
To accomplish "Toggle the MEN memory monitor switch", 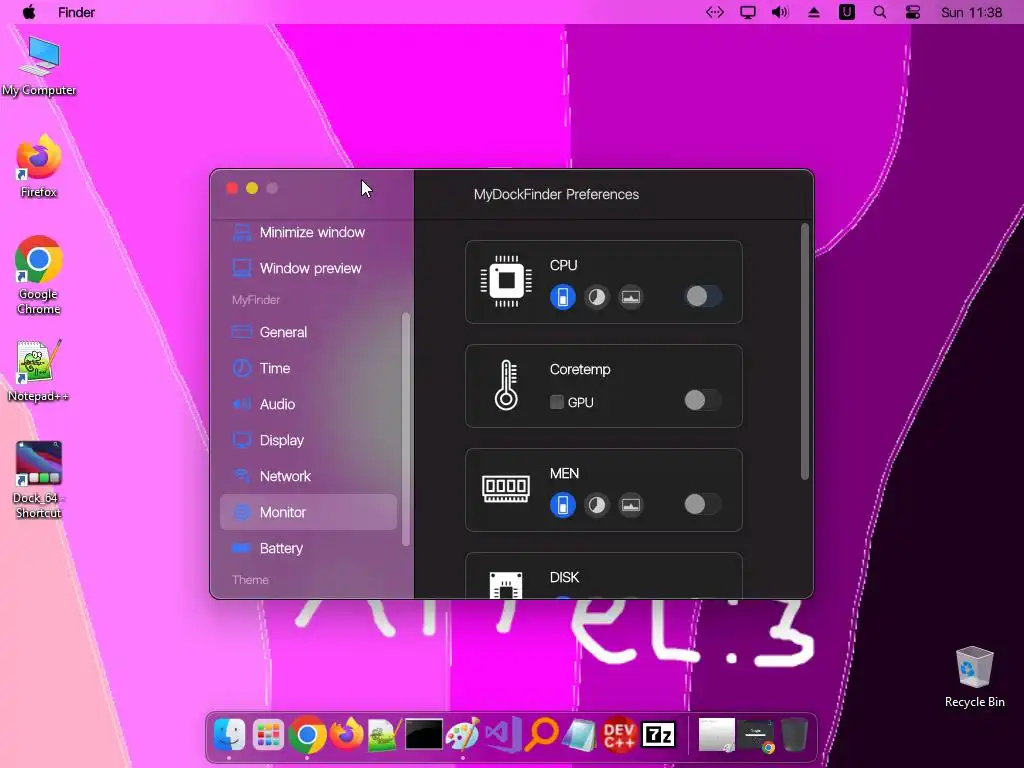I will pyautogui.click(x=703, y=504).
